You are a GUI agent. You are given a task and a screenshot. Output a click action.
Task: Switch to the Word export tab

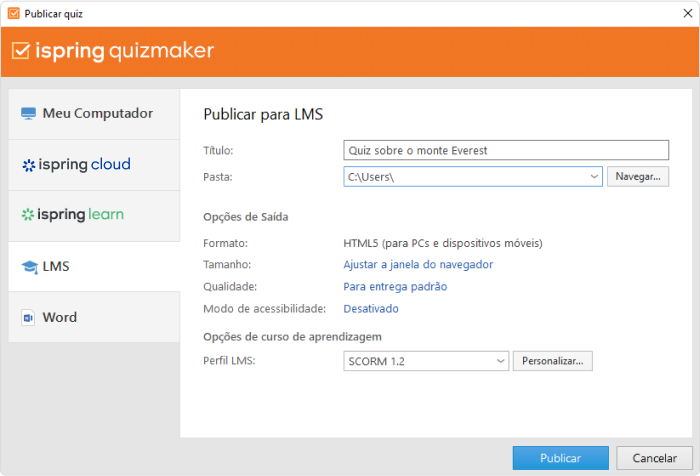pyautogui.click(x=94, y=317)
